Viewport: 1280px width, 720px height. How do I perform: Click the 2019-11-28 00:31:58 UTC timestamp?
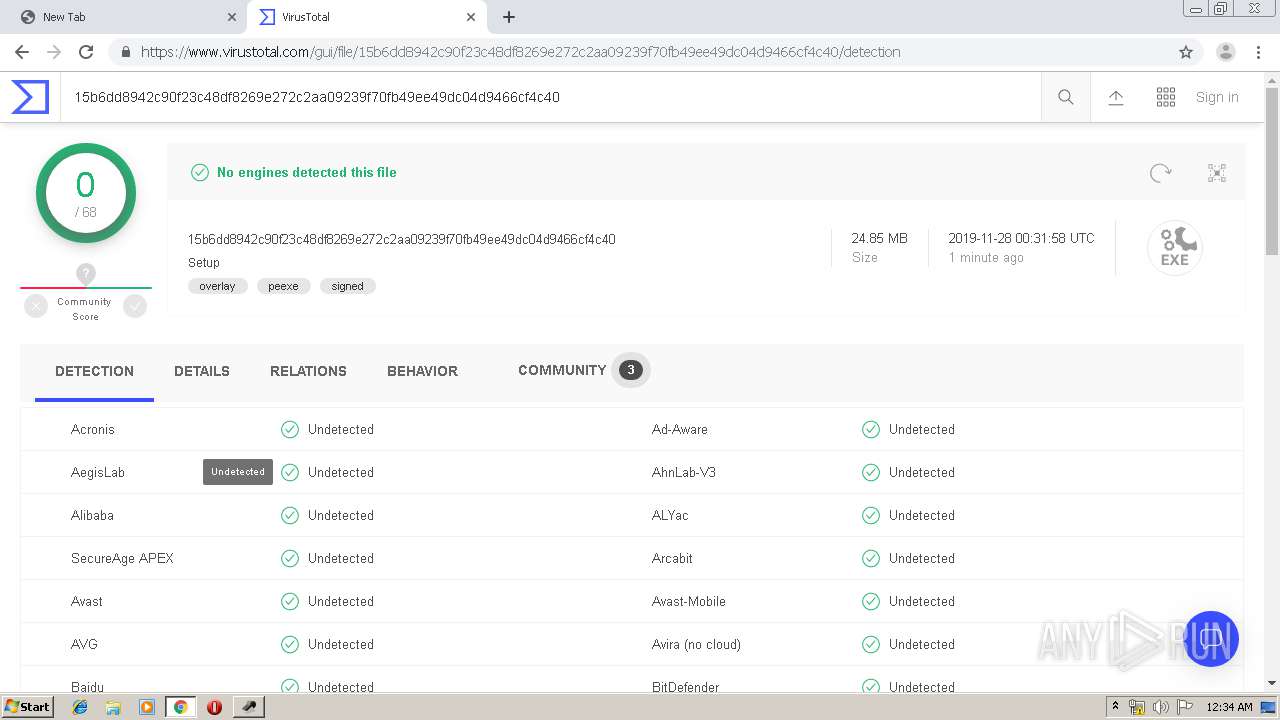coord(1021,238)
